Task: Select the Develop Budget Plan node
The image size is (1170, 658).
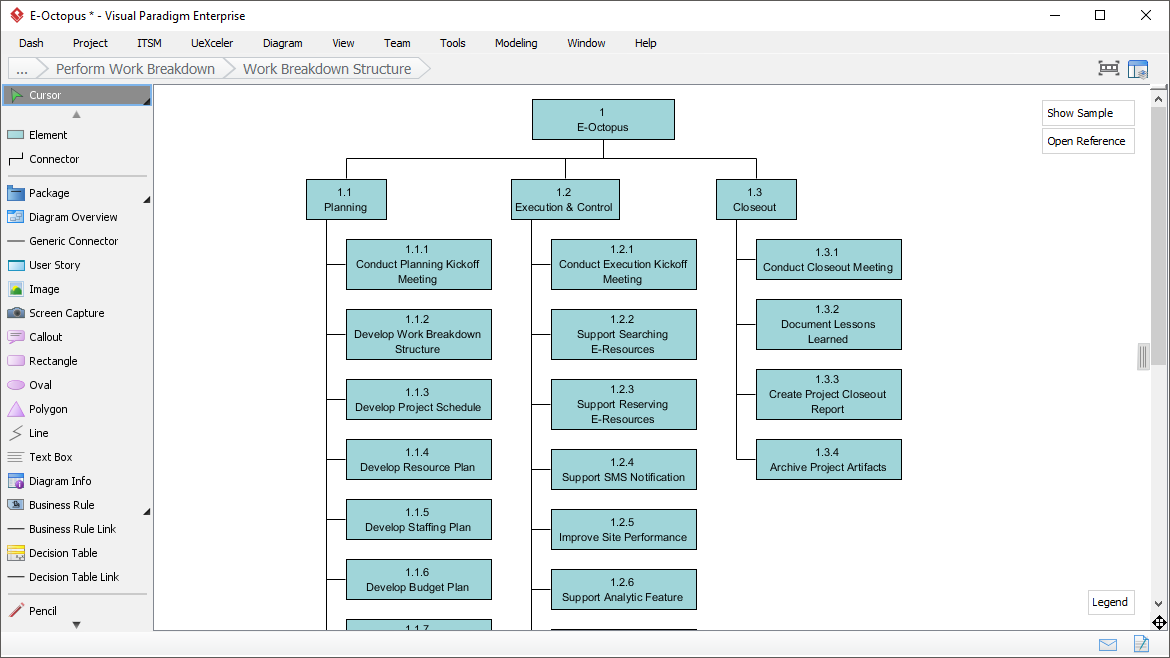Action: [x=419, y=580]
